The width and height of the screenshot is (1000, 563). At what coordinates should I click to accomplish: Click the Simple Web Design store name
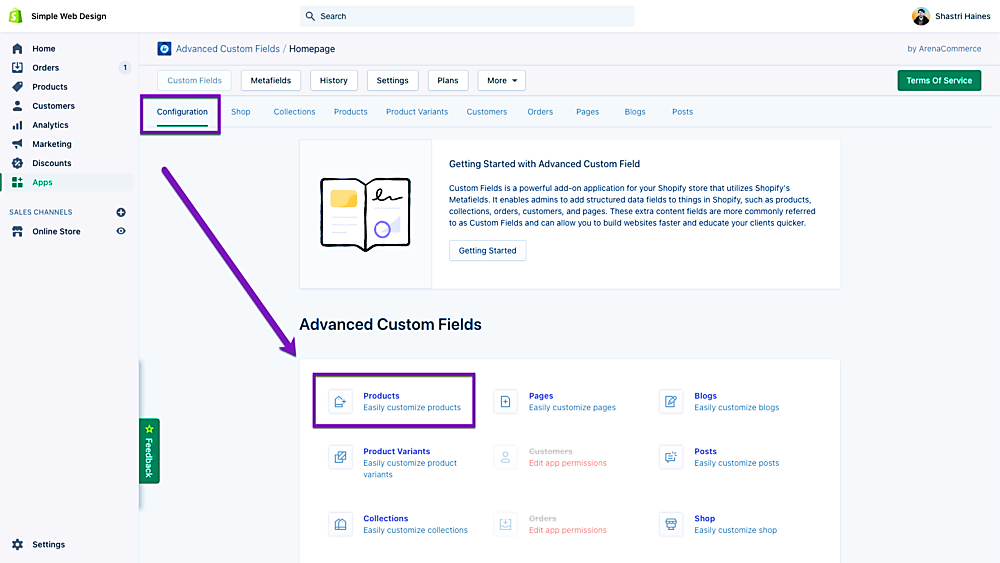pyautogui.click(x=69, y=16)
